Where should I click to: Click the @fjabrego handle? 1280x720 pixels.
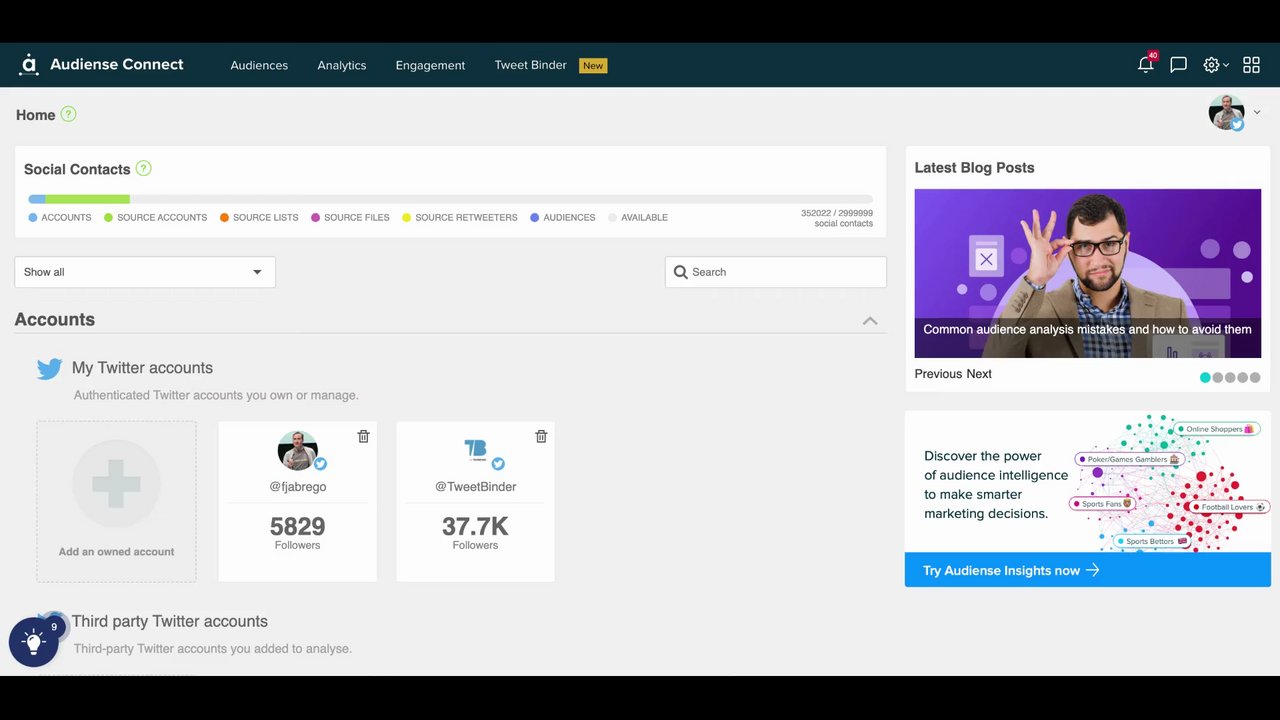click(298, 487)
